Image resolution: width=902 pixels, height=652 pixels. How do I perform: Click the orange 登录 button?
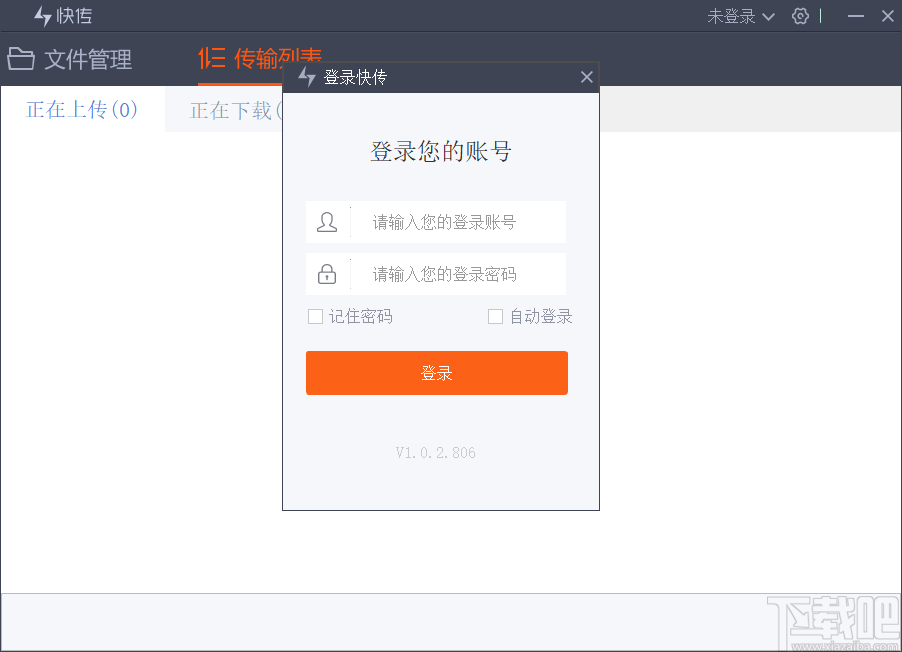[436, 372]
